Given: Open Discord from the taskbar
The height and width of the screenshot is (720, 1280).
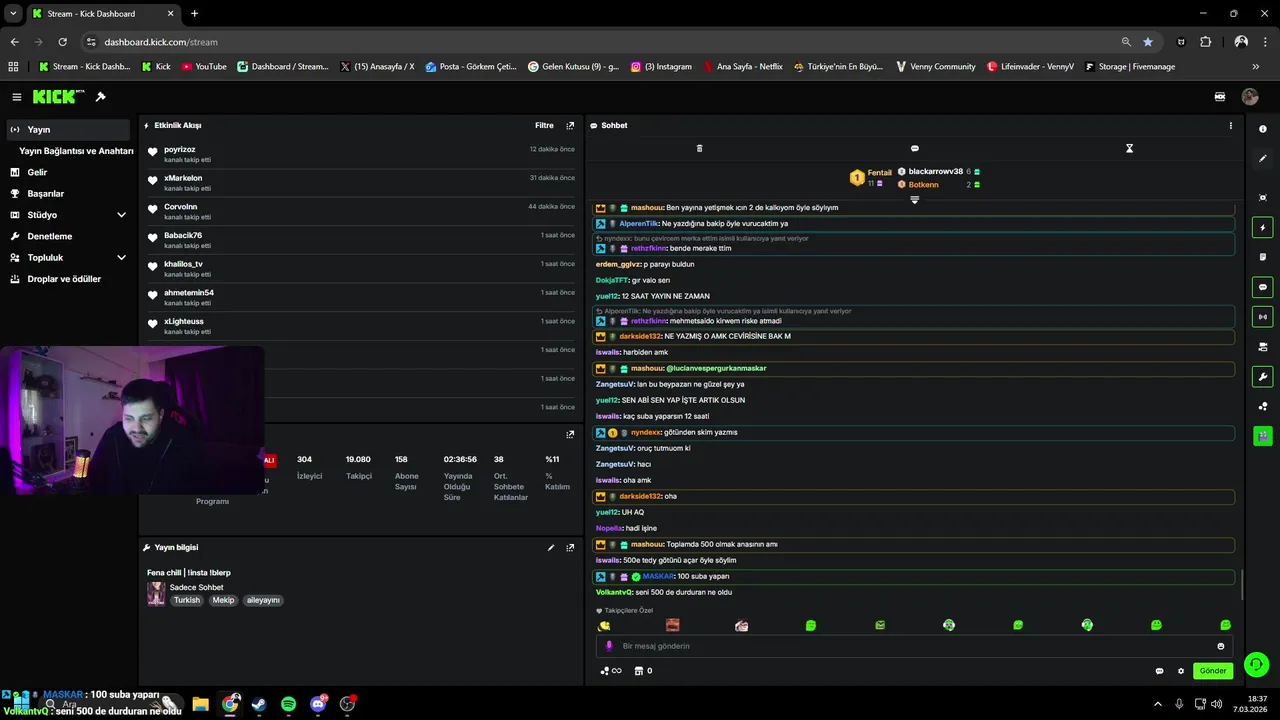Looking at the screenshot, I should click(318, 704).
